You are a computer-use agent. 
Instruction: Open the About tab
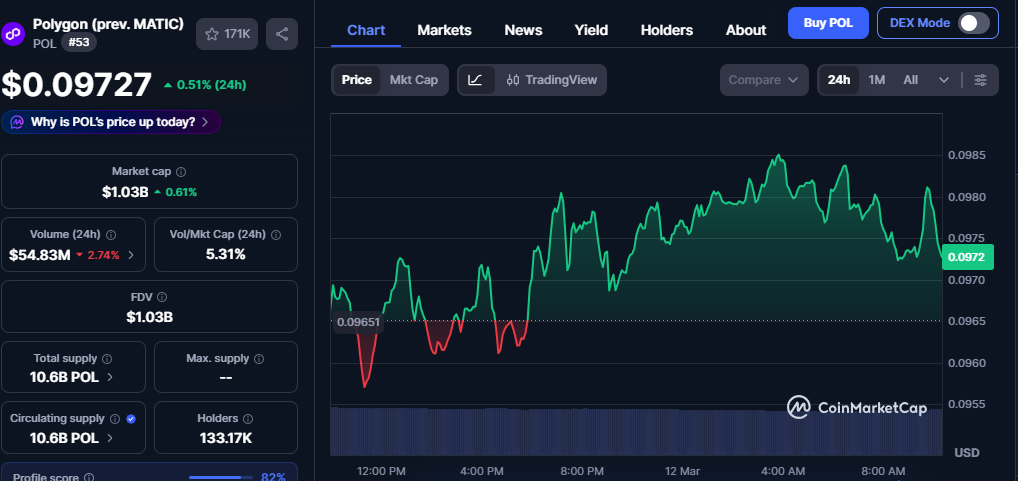[x=746, y=30]
